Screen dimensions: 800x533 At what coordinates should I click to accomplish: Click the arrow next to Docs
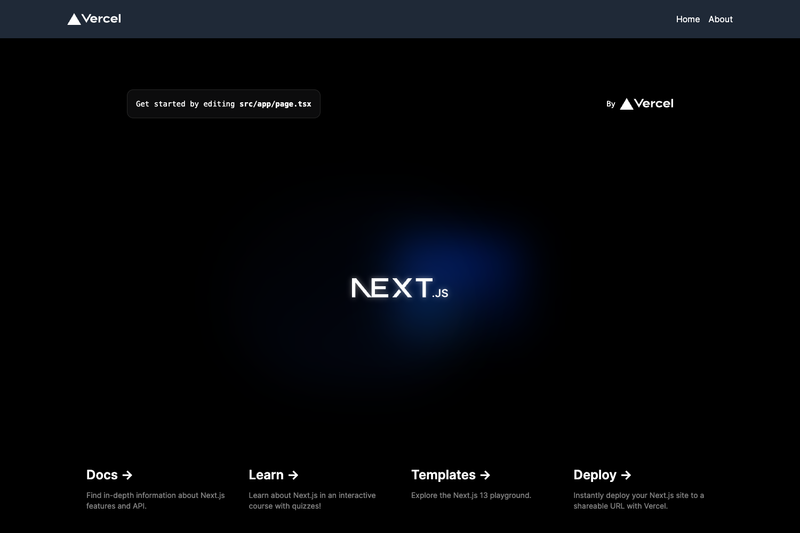click(128, 475)
